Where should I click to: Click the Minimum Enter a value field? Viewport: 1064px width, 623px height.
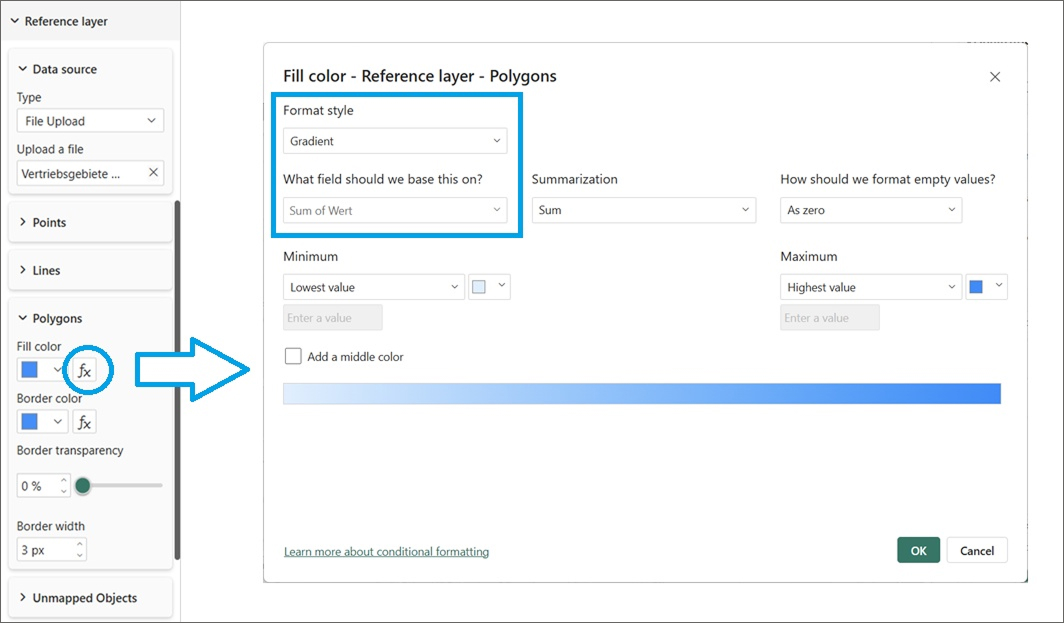coord(332,317)
